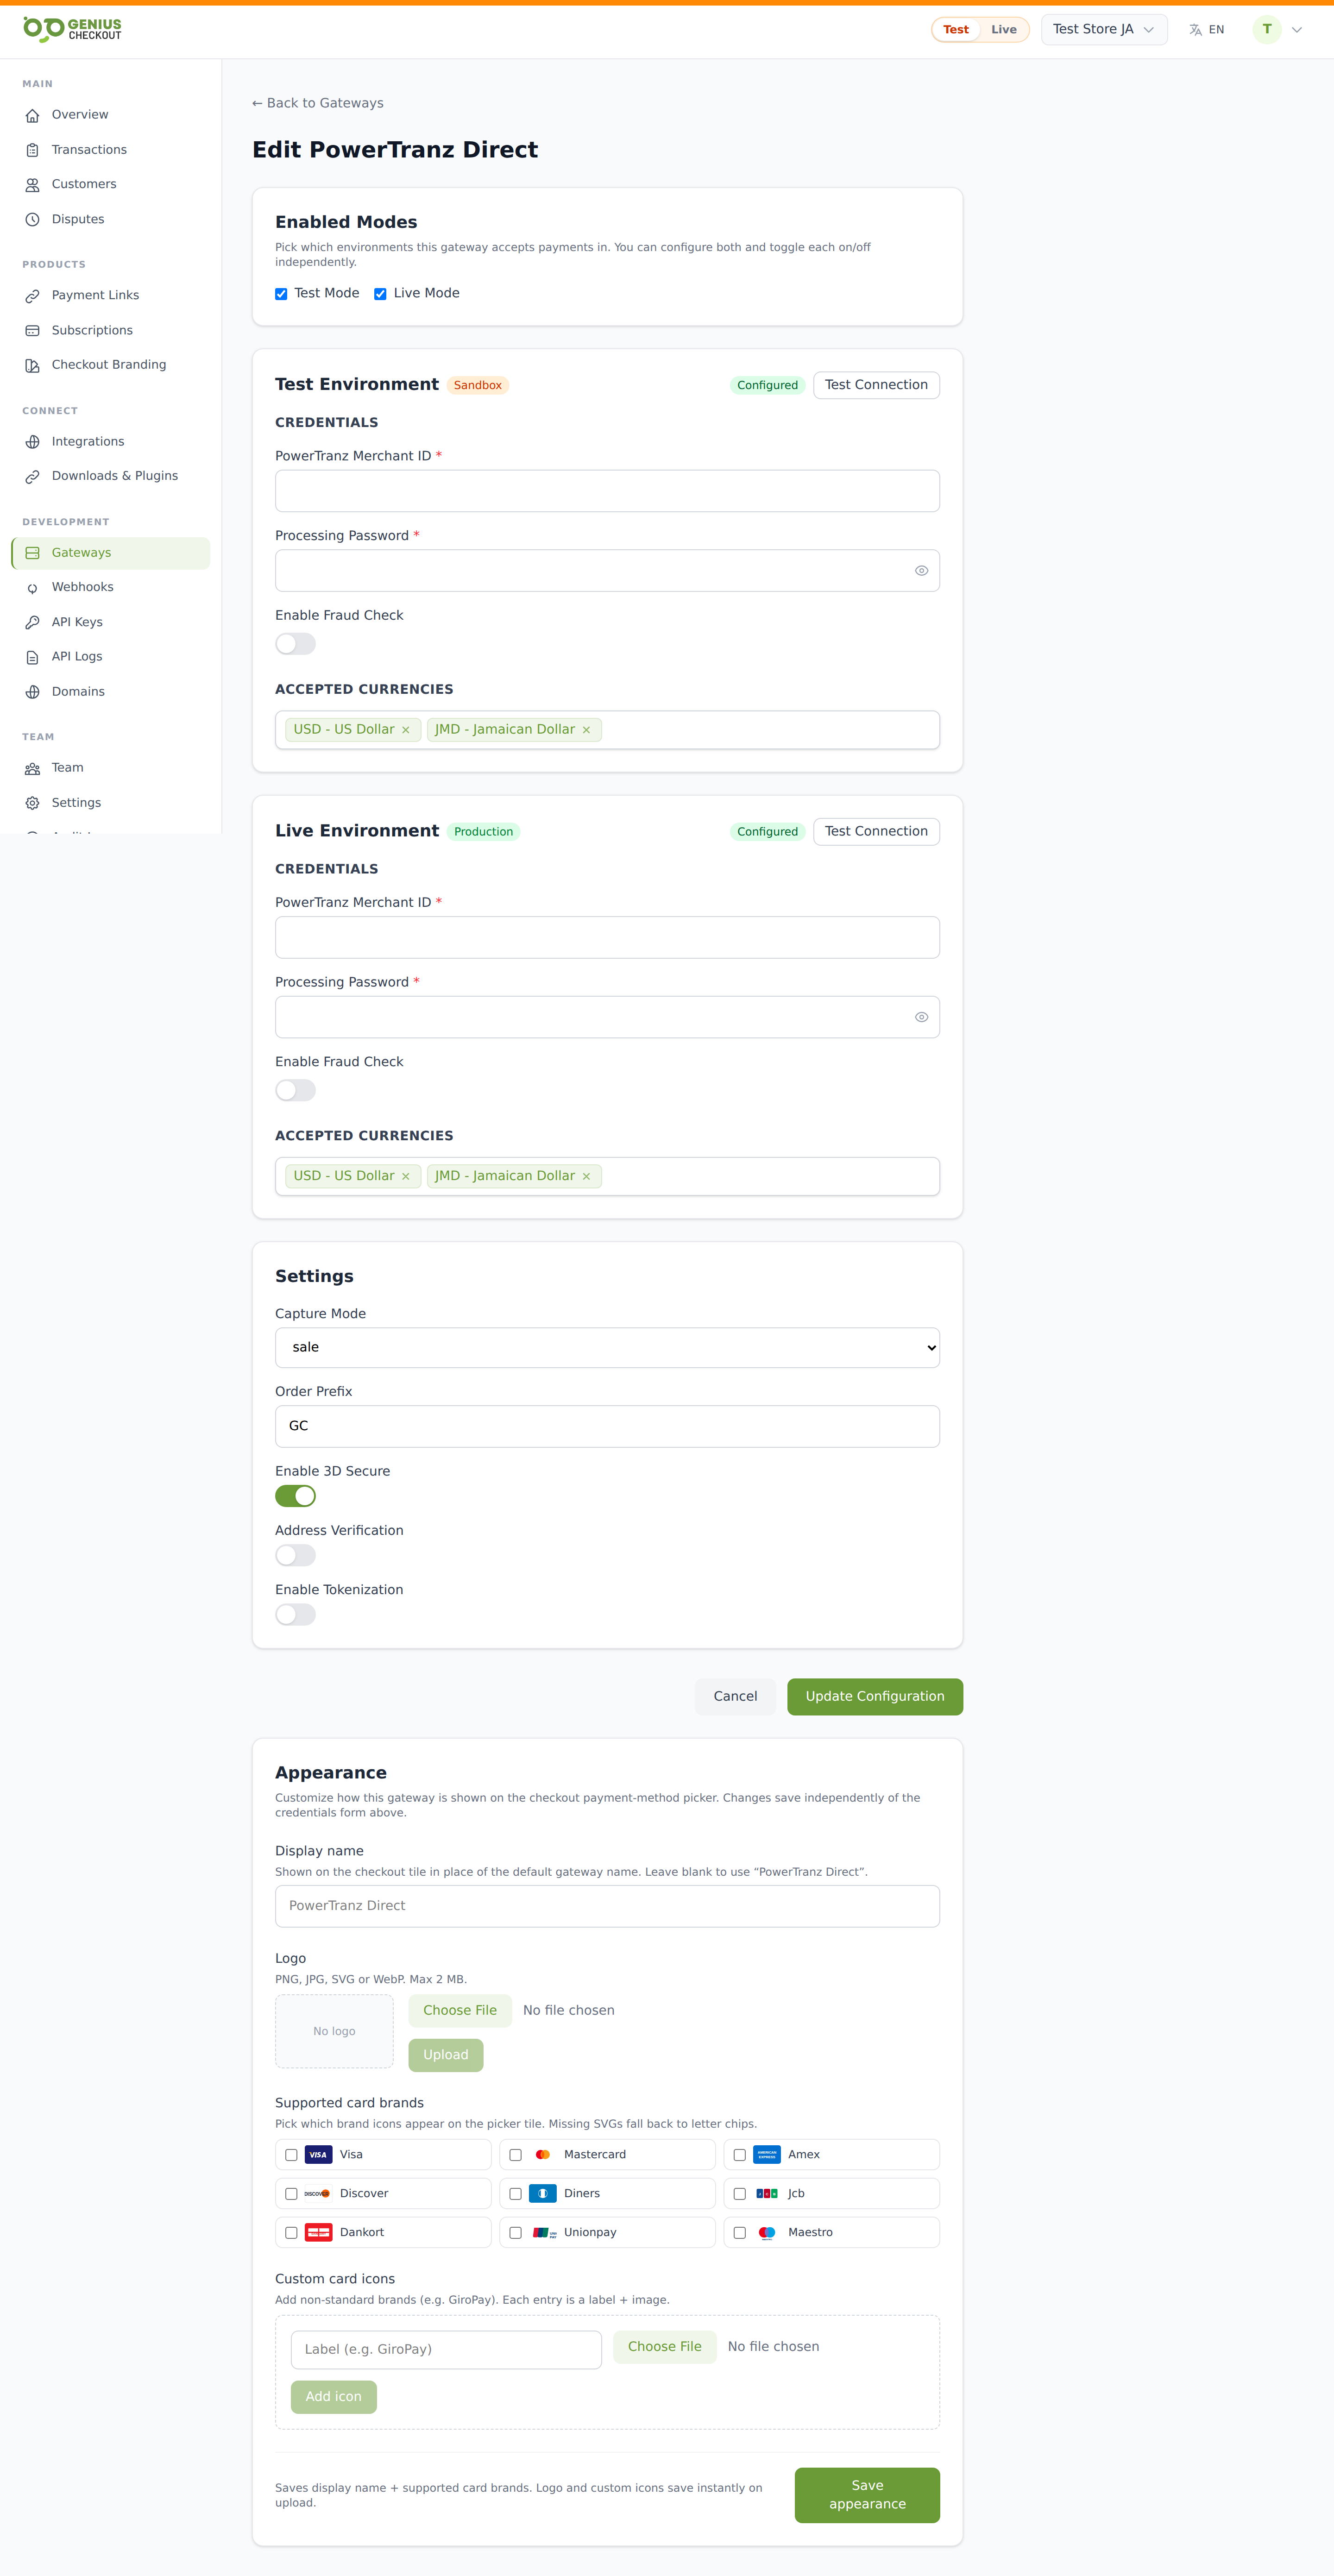This screenshot has height=2576, width=1334.
Task: Click the API Keys key icon
Action: (x=32, y=622)
